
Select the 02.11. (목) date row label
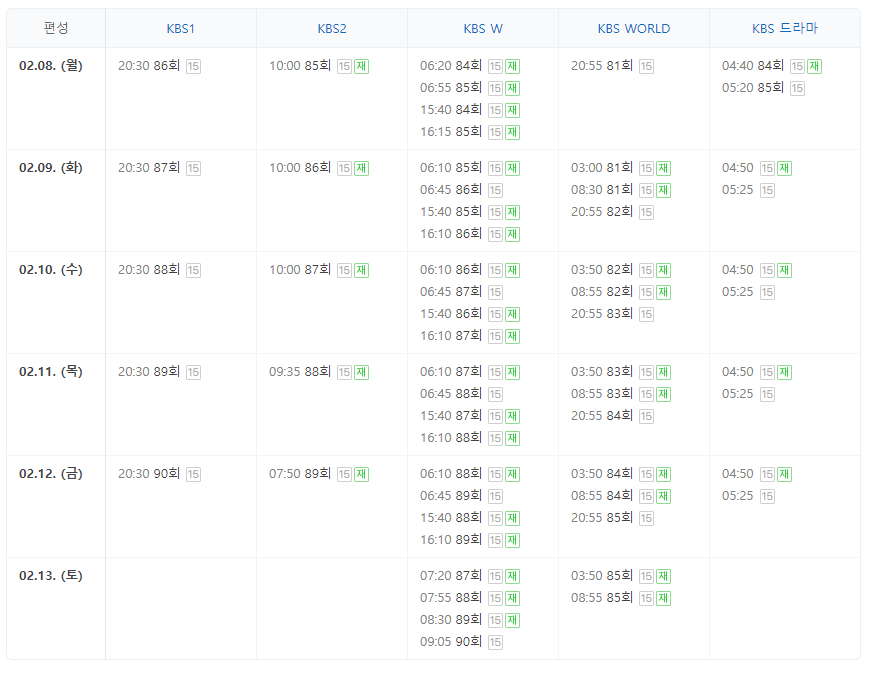(50, 372)
